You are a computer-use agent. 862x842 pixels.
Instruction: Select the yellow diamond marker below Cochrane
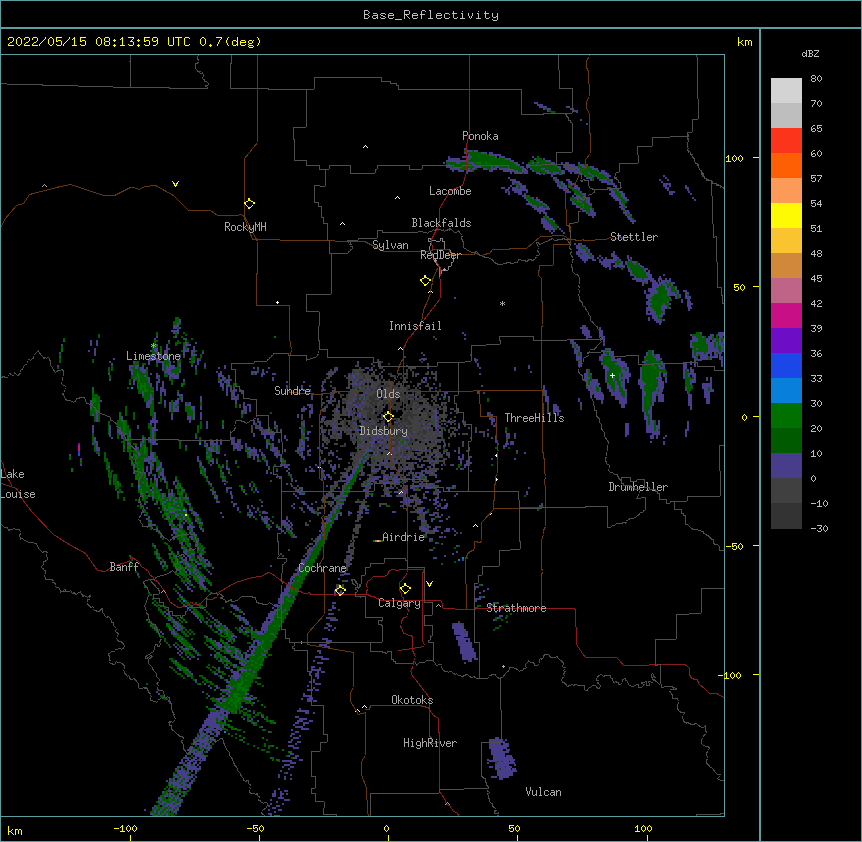[340, 590]
